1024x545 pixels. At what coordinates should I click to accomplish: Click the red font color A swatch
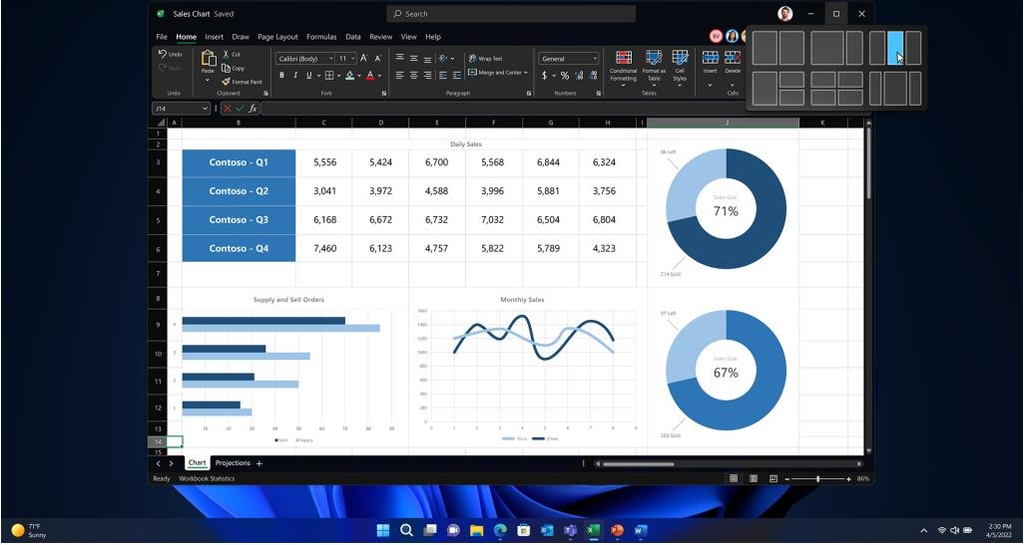coord(370,75)
